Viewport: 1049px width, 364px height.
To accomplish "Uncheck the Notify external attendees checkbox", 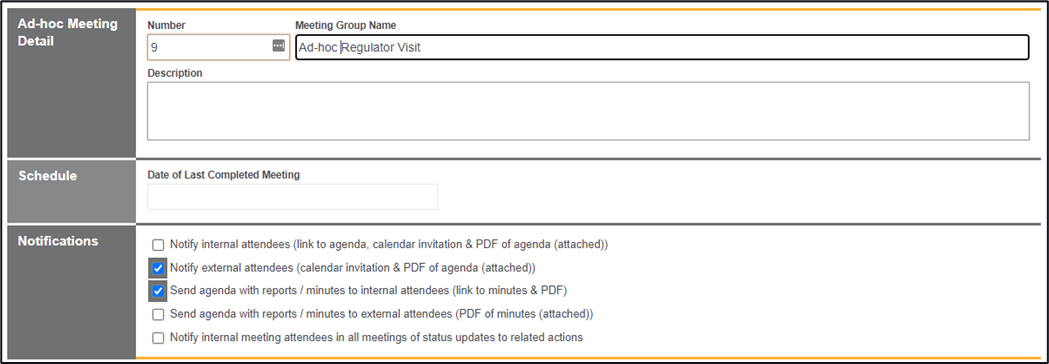I will click(158, 268).
